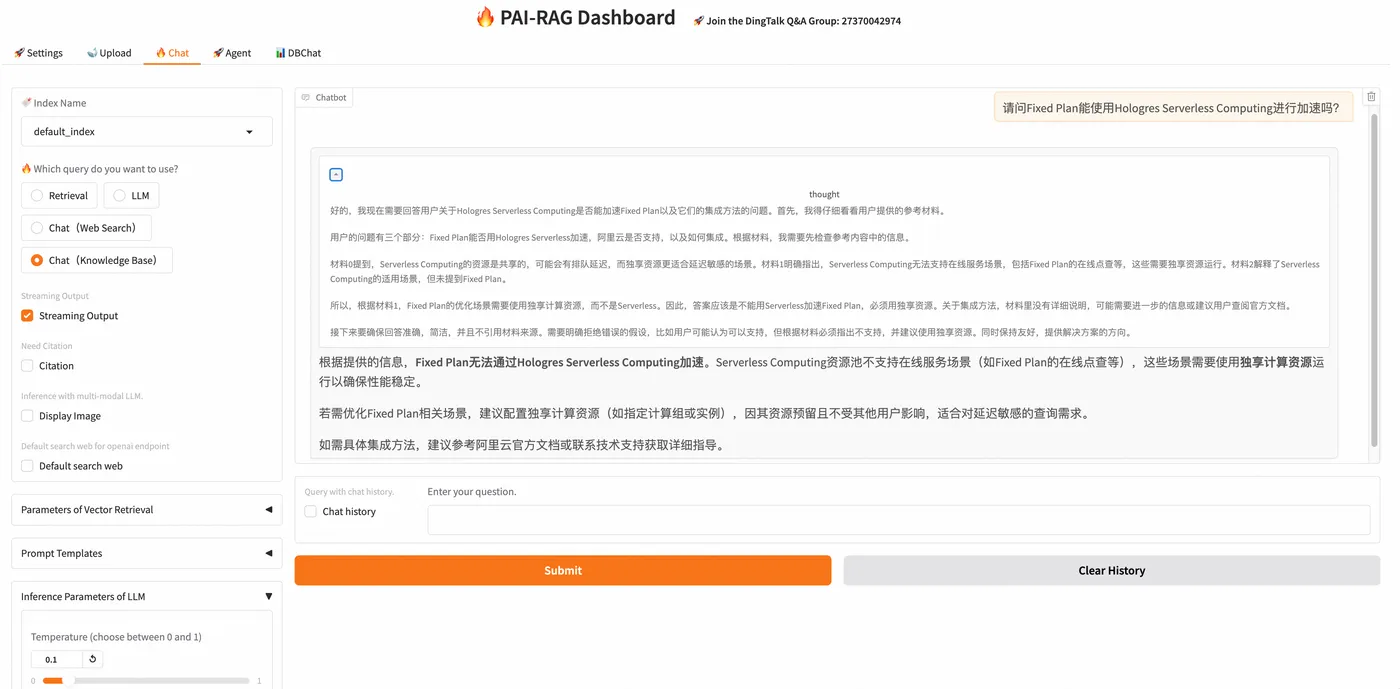Viewport: 1400px width, 689px height.
Task: Go to the DBChat tab
Action: click(x=298, y=53)
